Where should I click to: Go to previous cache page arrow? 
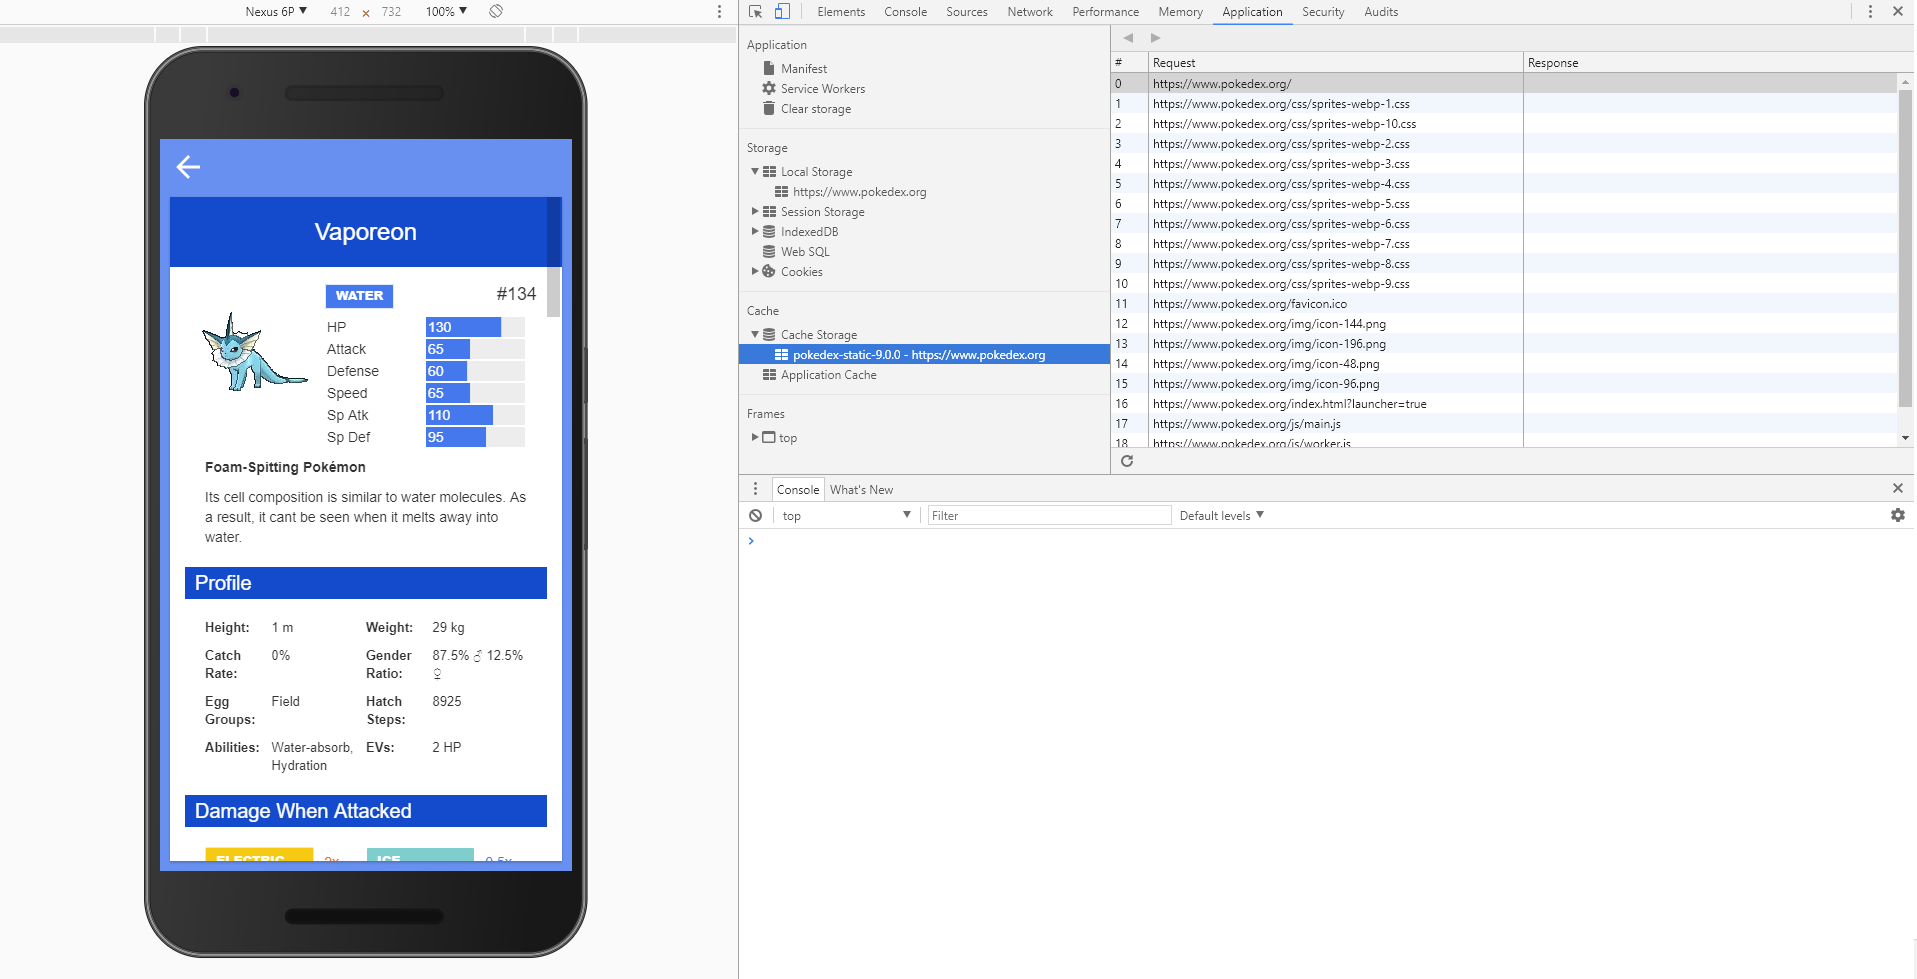(x=1128, y=38)
